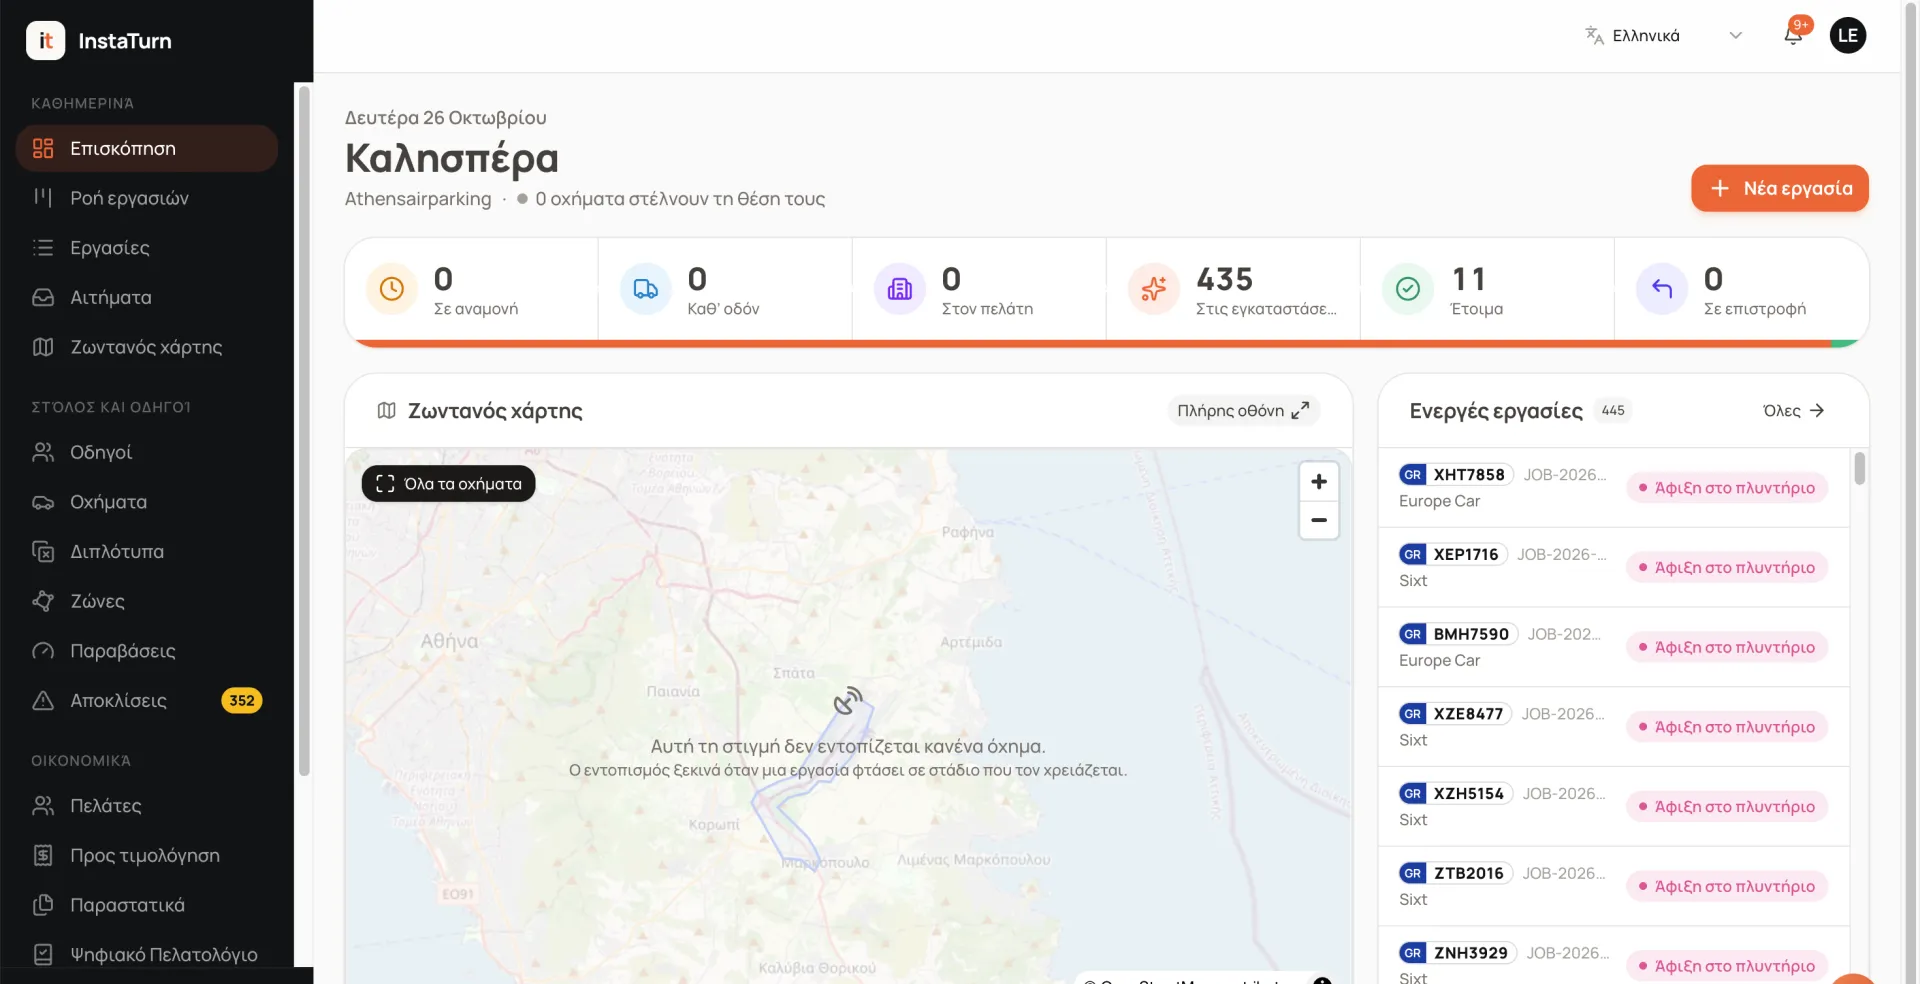Open Ροή εργασιών in sidebar
The width and height of the screenshot is (1920, 984).
pos(147,198)
